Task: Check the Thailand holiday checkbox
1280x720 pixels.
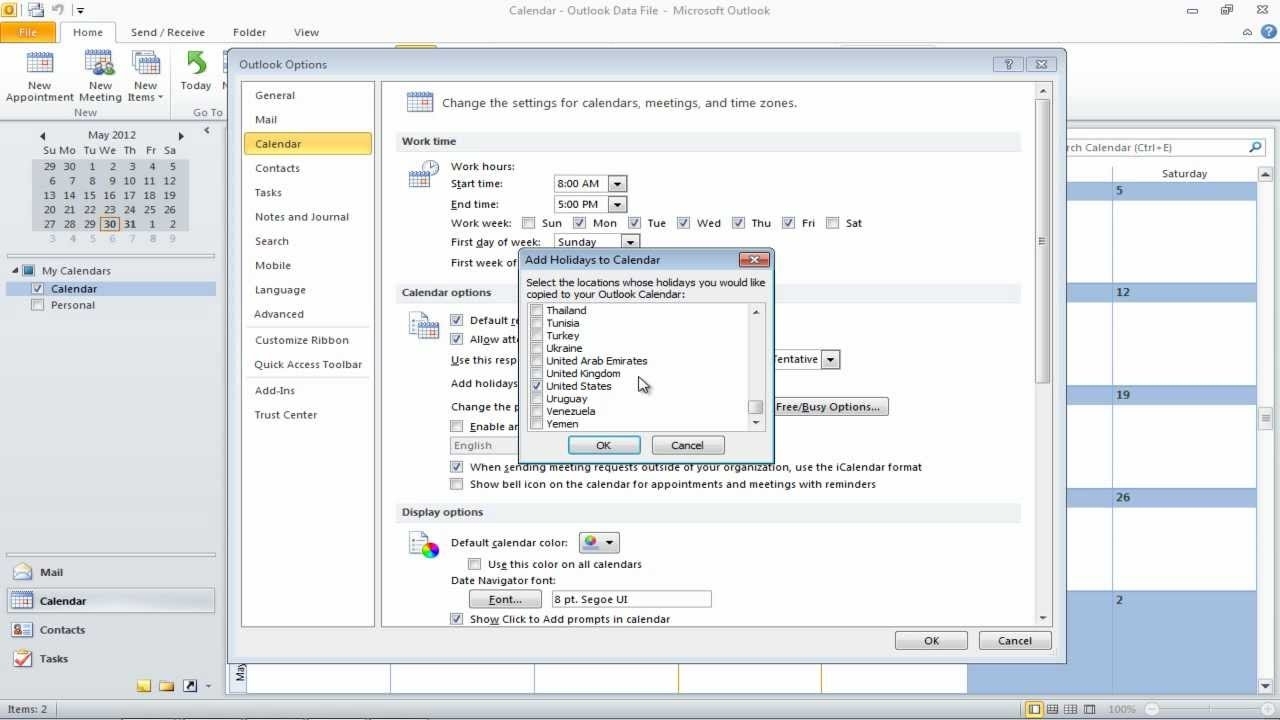Action: [537, 311]
